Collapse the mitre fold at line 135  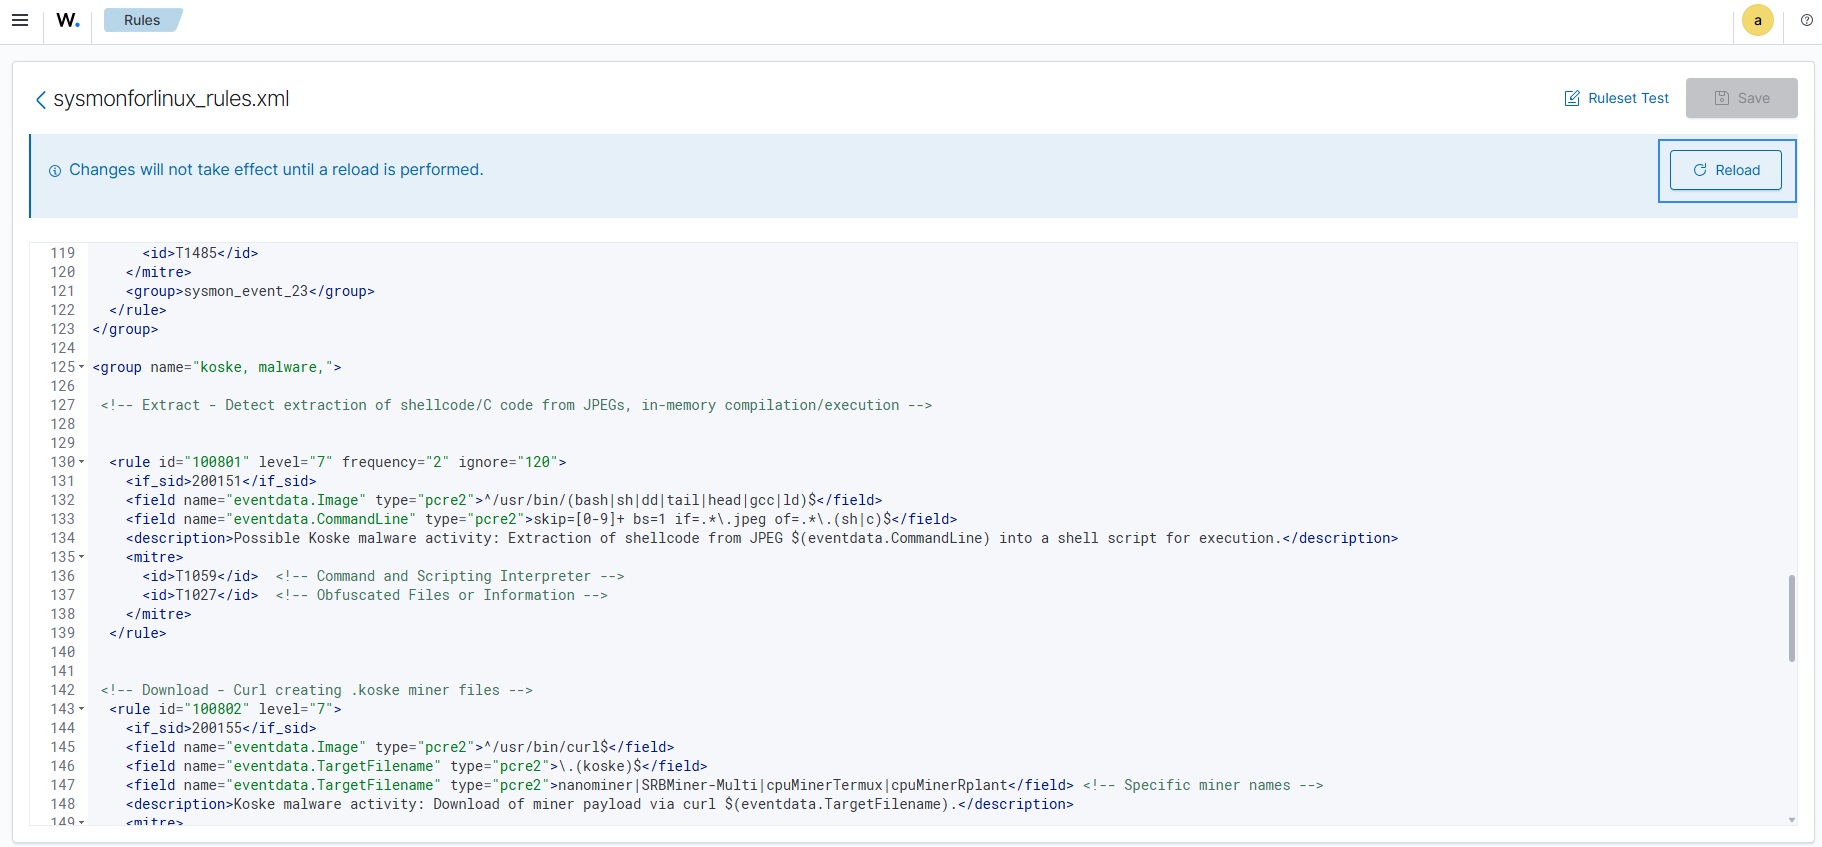click(x=82, y=557)
